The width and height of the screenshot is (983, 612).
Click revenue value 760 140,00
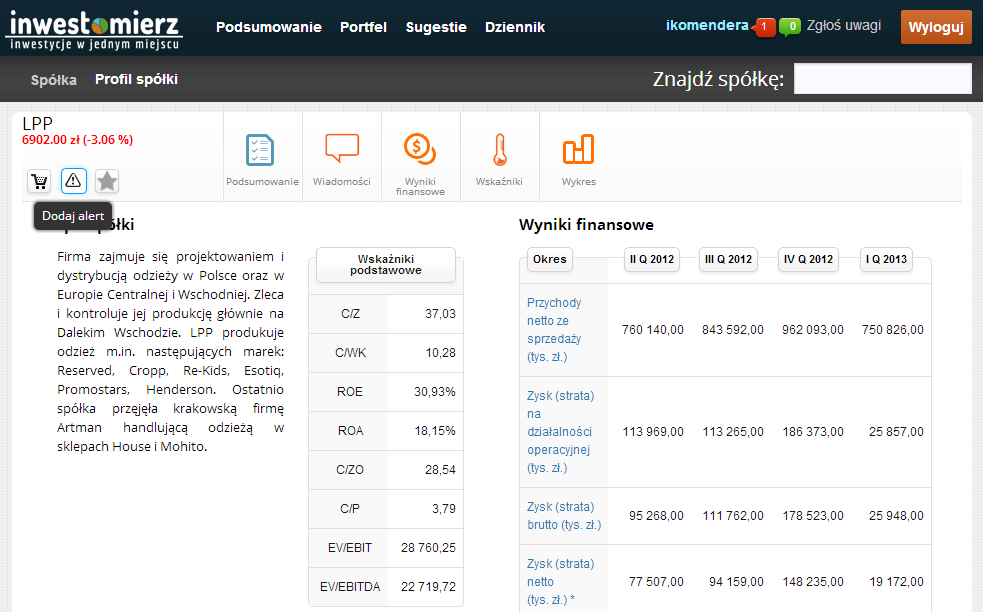click(653, 330)
